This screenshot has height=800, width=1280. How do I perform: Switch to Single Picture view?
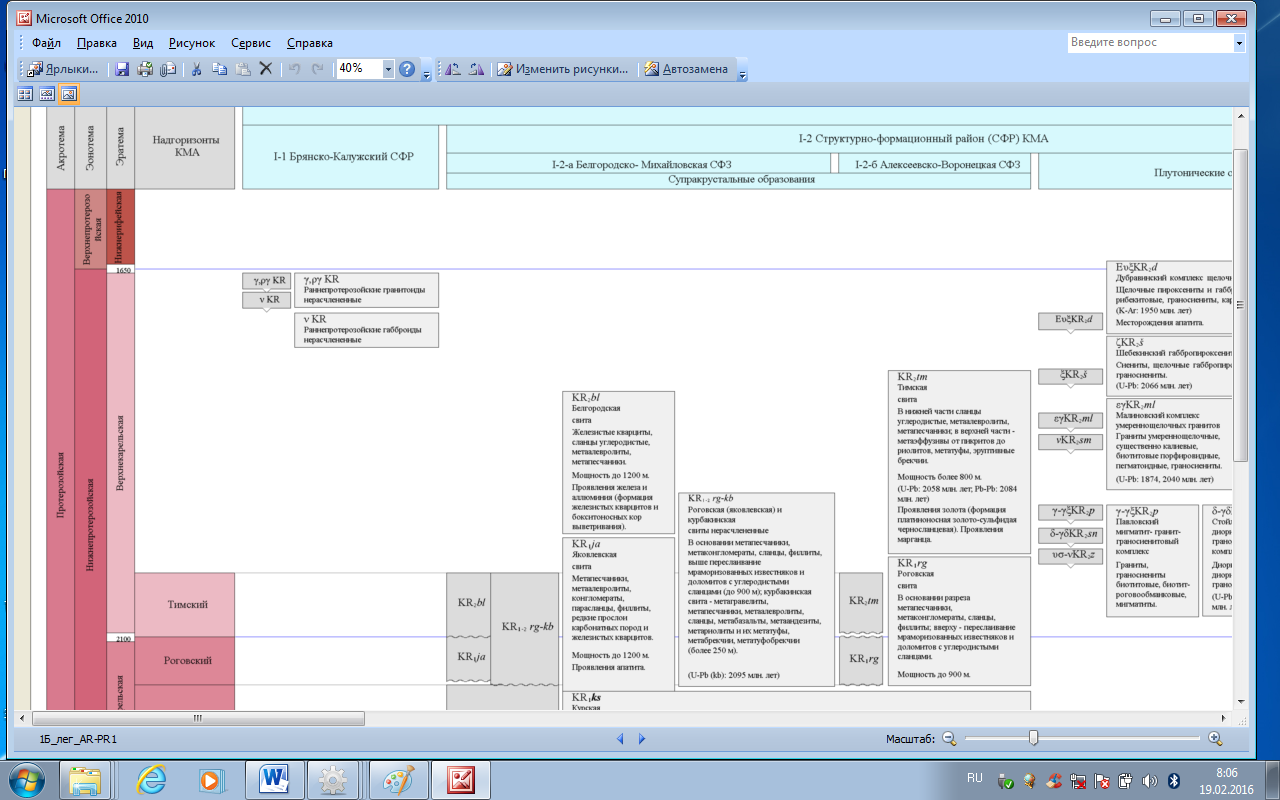68,94
